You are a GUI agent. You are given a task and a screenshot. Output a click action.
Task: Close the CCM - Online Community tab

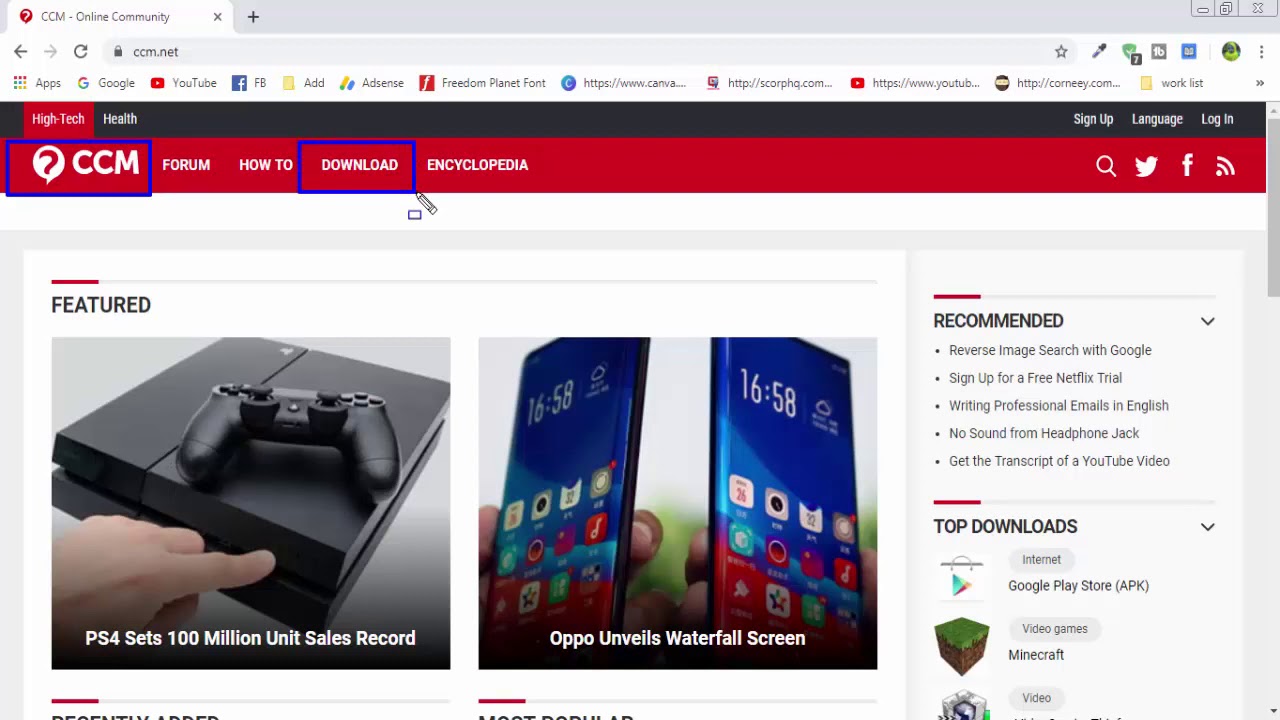pos(218,17)
